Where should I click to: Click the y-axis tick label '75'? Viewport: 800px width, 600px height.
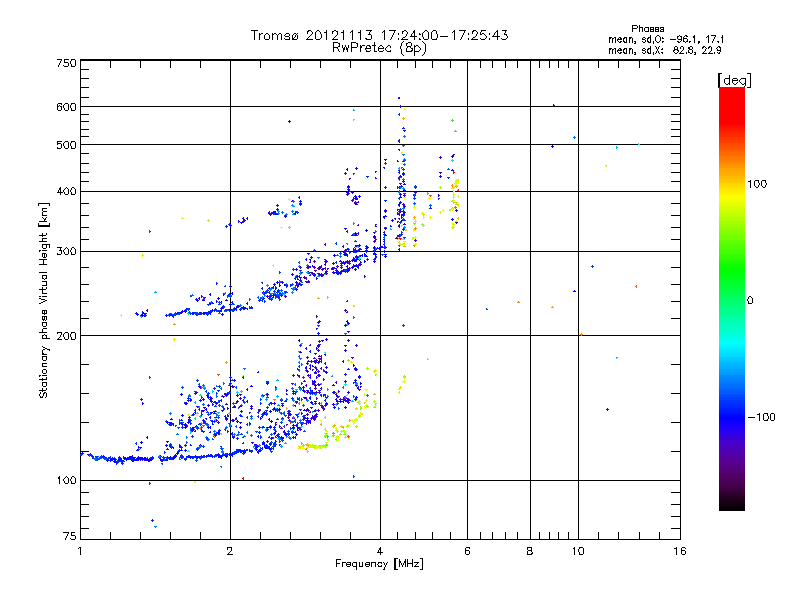coord(70,536)
